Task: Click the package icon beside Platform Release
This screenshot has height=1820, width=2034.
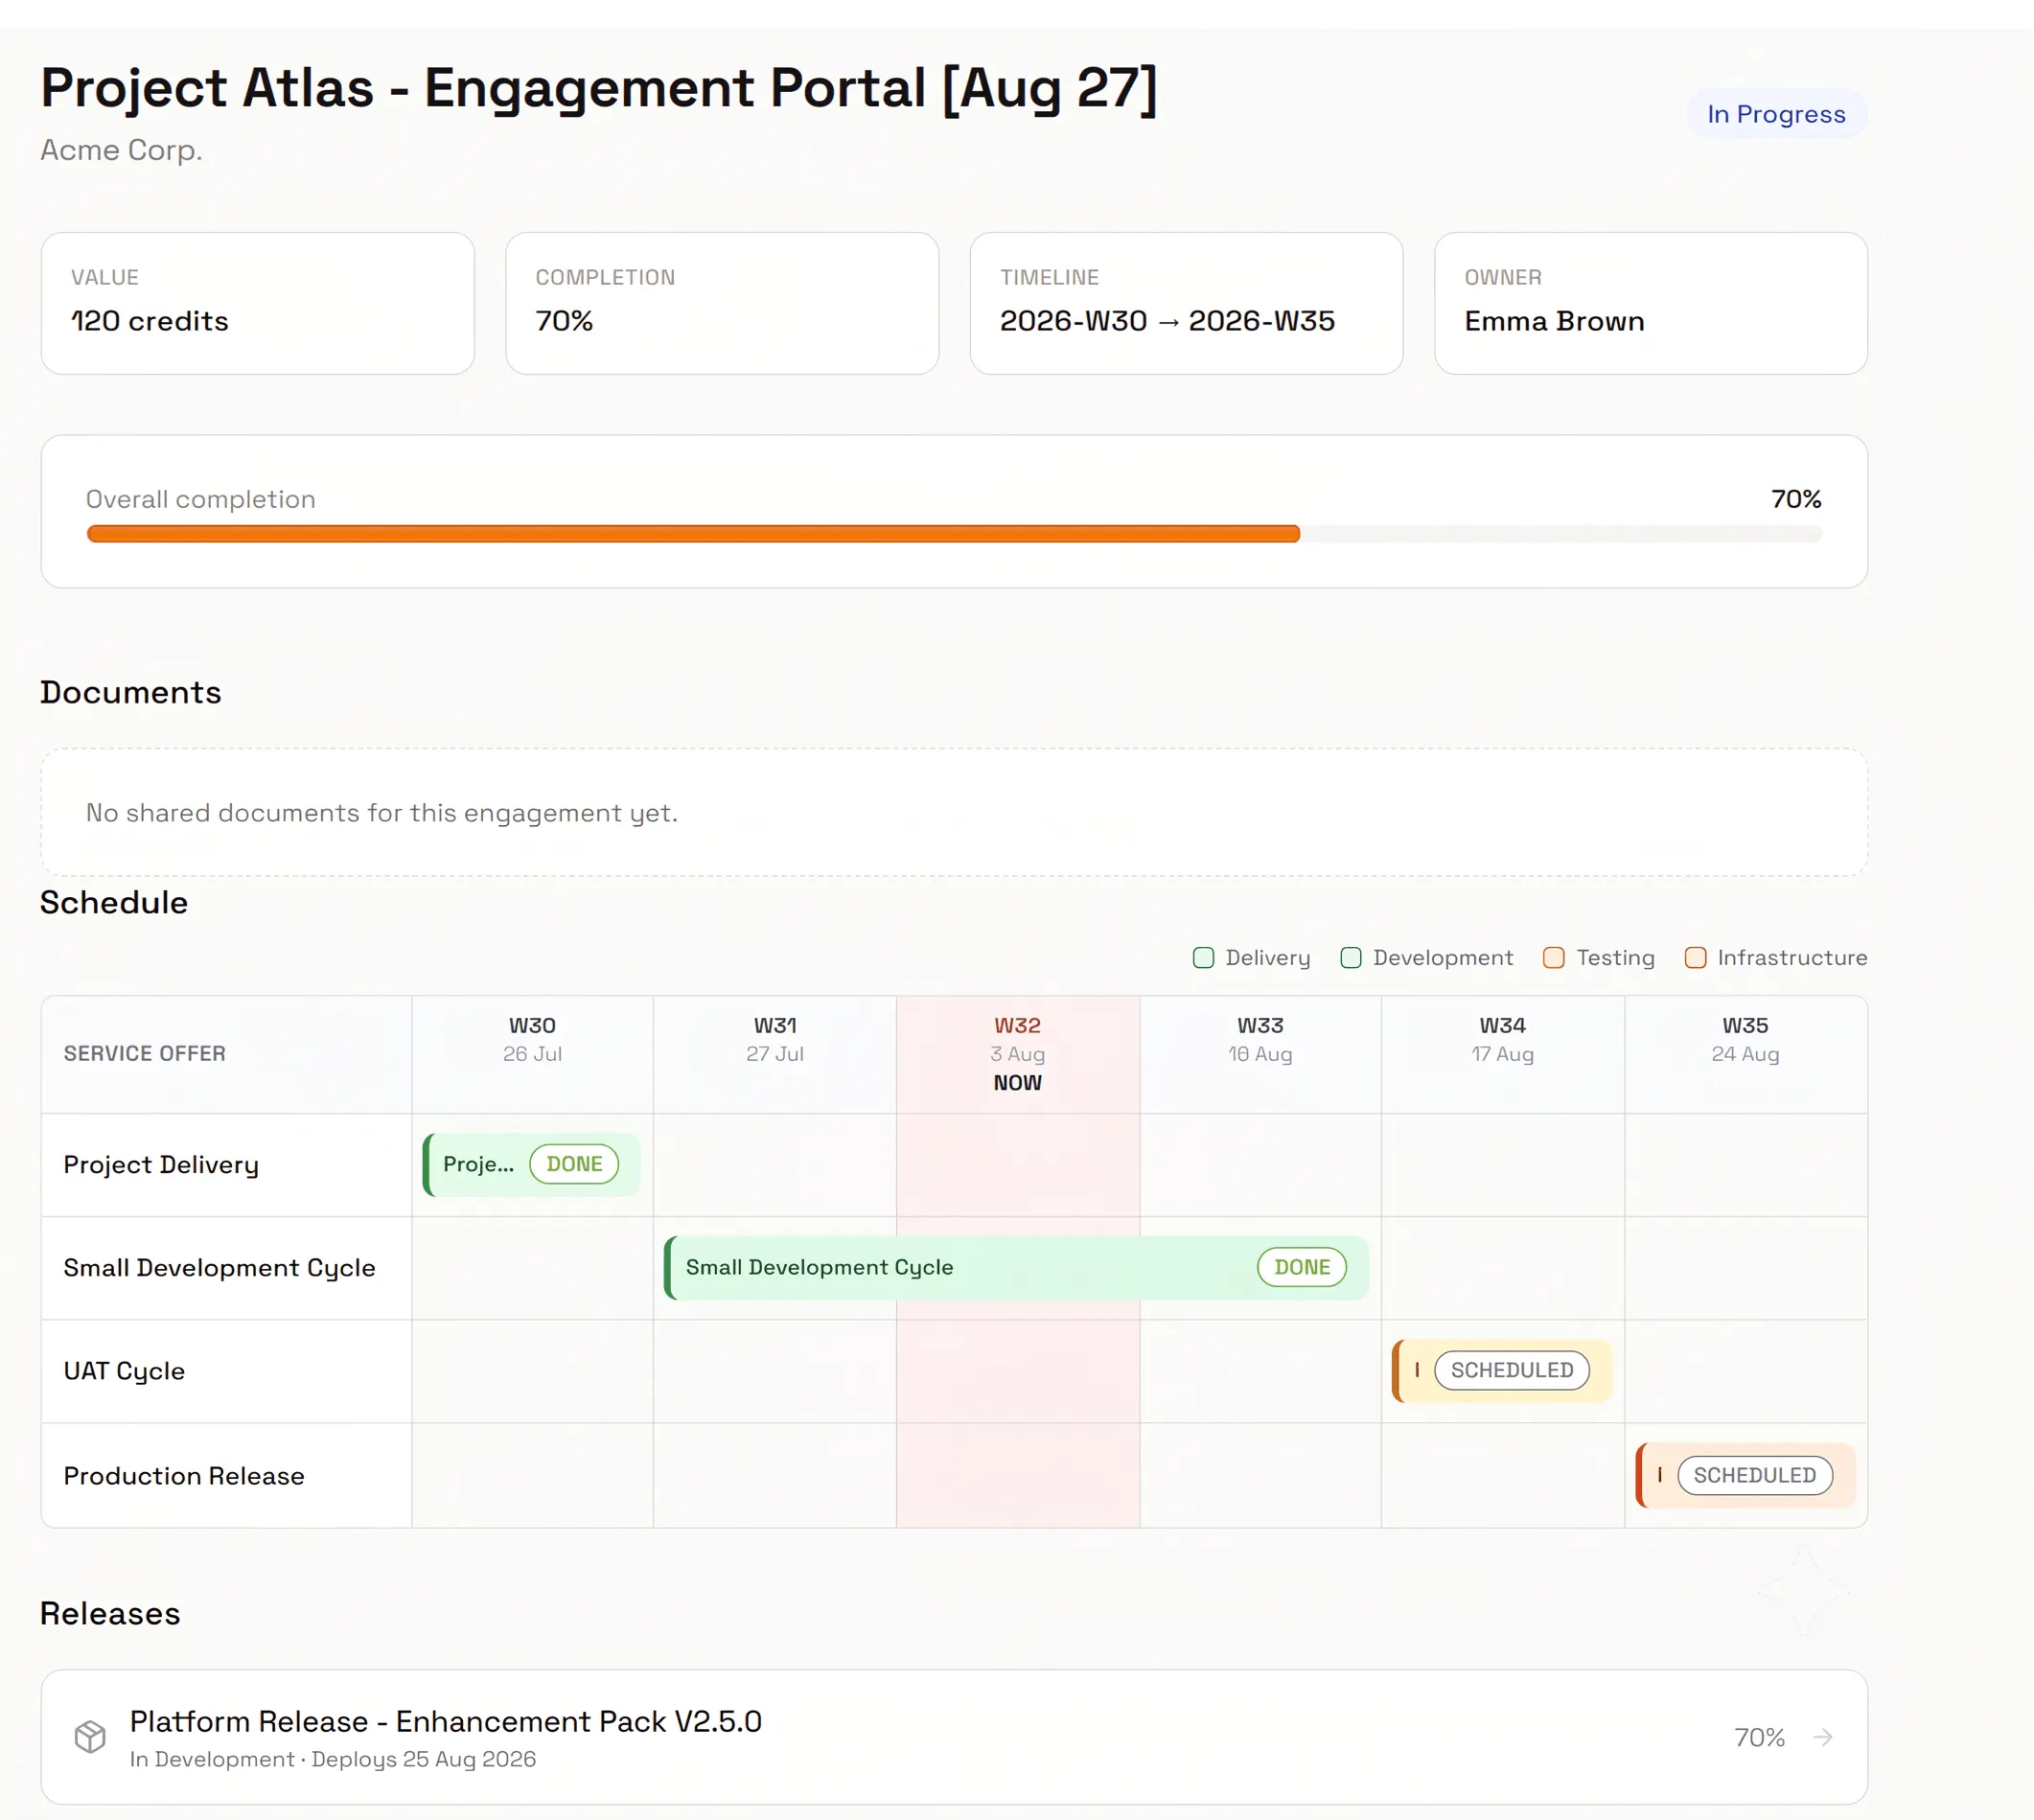Action: click(x=90, y=1737)
